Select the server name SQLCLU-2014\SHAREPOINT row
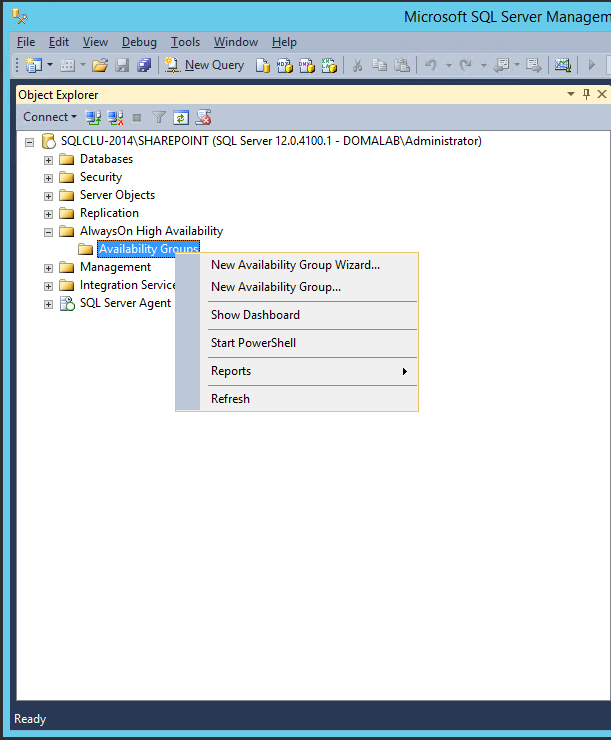 click(x=271, y=141)
